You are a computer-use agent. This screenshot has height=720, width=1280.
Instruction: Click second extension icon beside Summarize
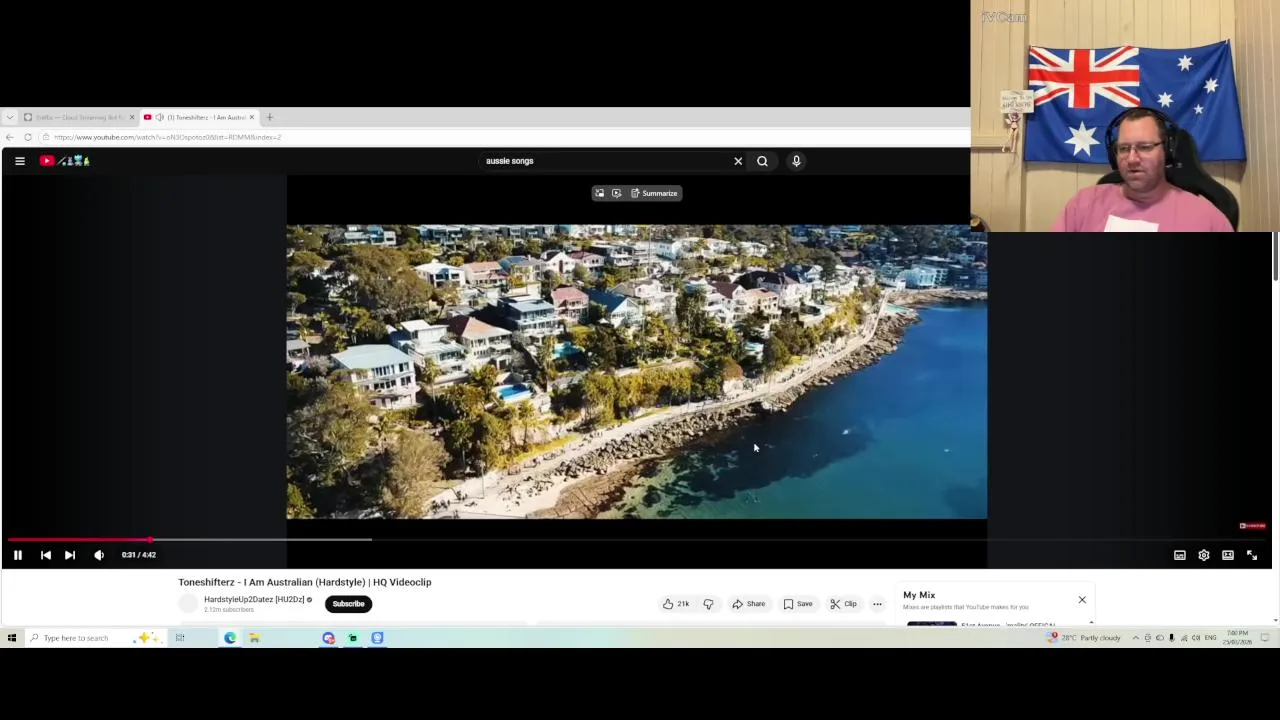tap(616, 193)
